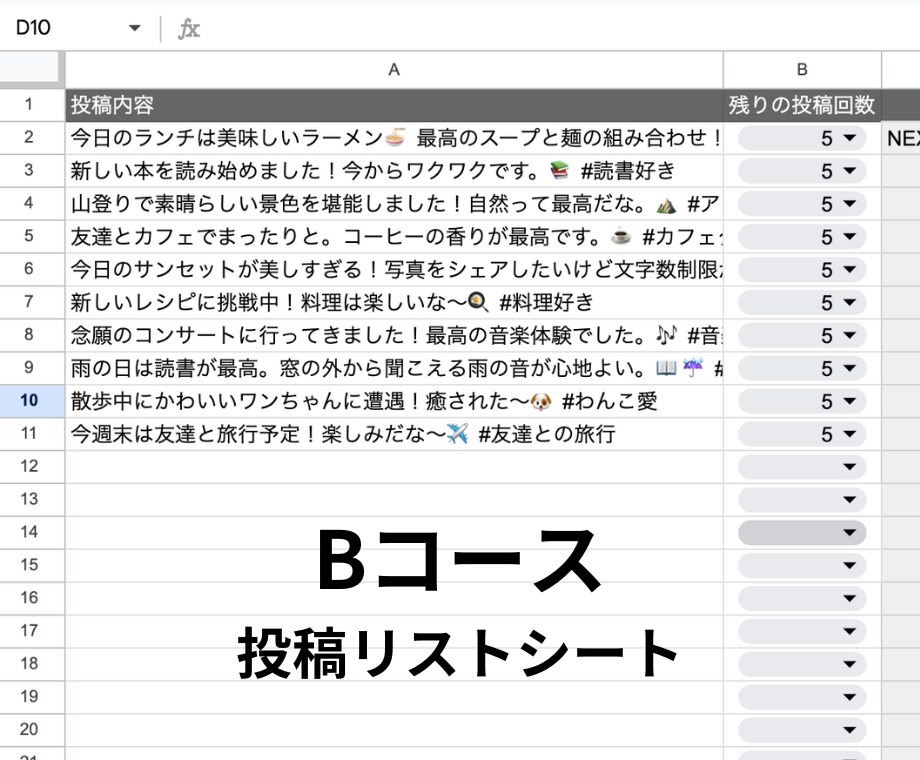The image size is (920, 760).
Task: Open the empty dropdown in row 16
Action: pyautogui.click(x=801, y=598)
